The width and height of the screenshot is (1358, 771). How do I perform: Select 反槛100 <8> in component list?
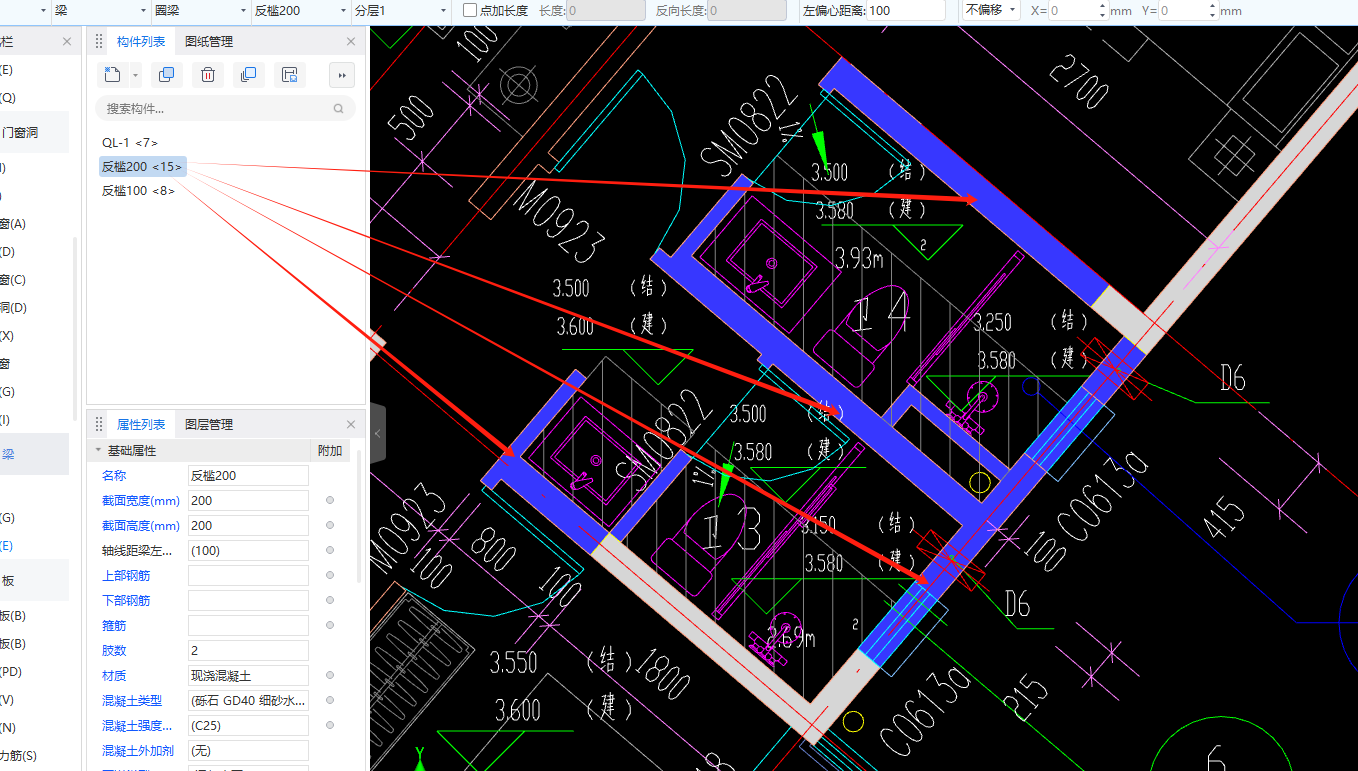point(138,191)
